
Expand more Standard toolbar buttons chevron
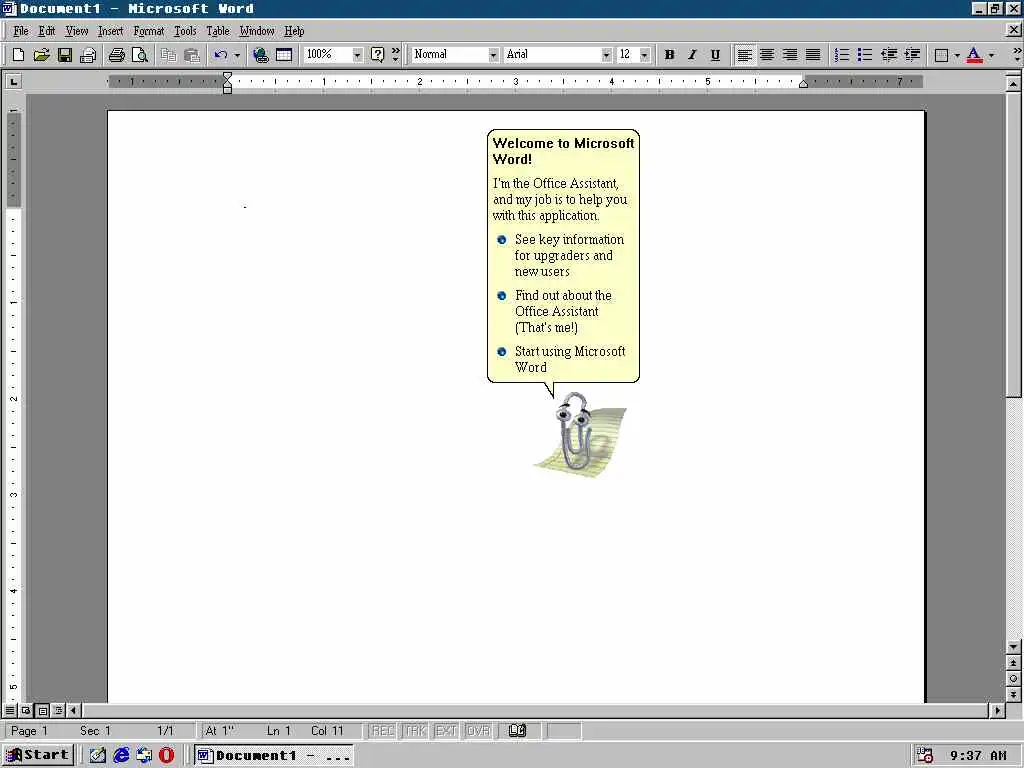click(x=396, y=55)
